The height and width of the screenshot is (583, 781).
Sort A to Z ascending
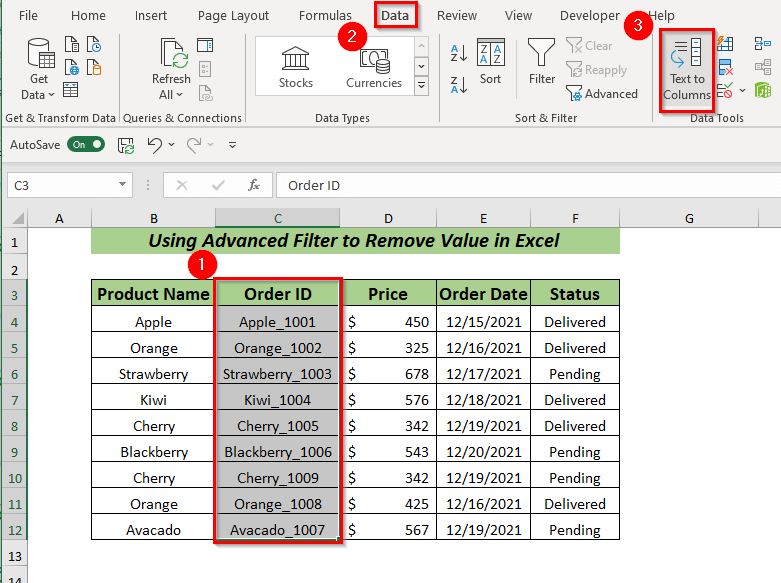[459, 53]
